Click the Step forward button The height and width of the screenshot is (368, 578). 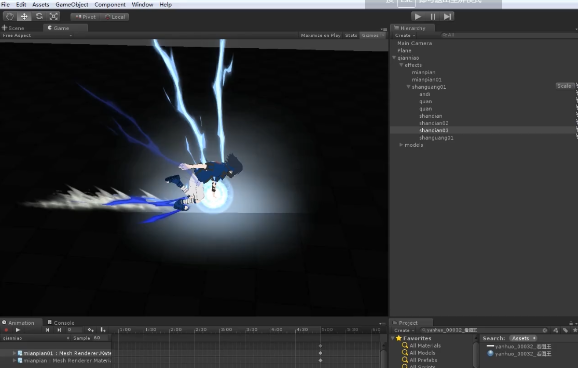coord(447,17)
